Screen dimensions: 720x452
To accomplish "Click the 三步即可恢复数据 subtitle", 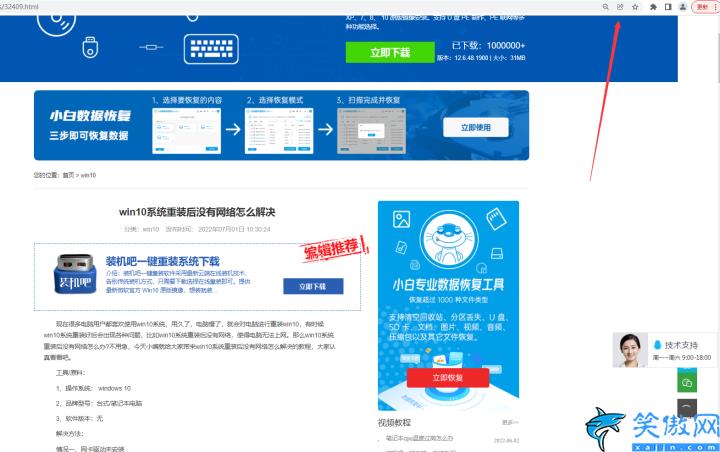I will pyautogui.click(x=89, y=136).
